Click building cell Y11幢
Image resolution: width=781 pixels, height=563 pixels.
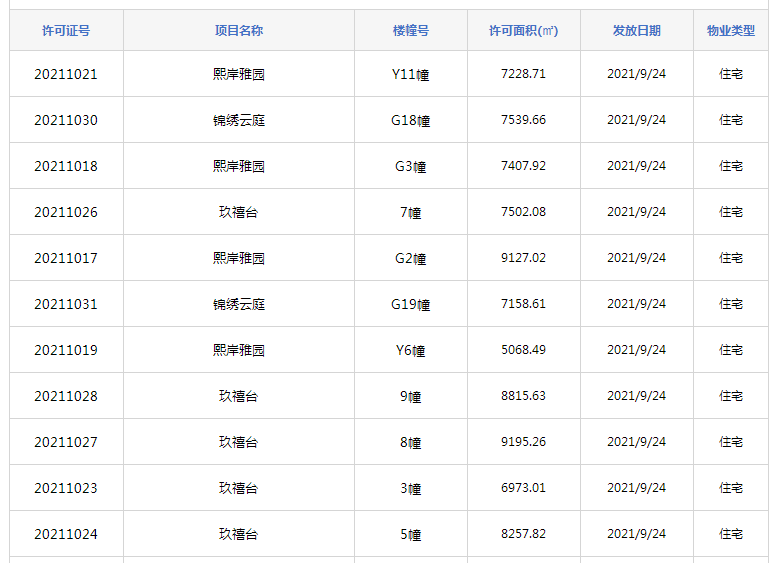(x=411, y=74)
